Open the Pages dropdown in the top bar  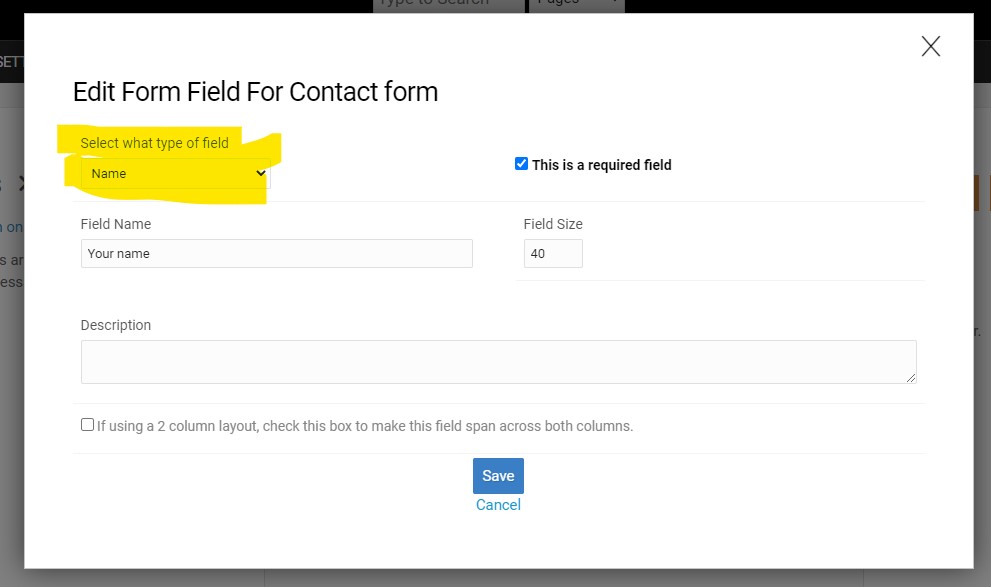[576, 5]
